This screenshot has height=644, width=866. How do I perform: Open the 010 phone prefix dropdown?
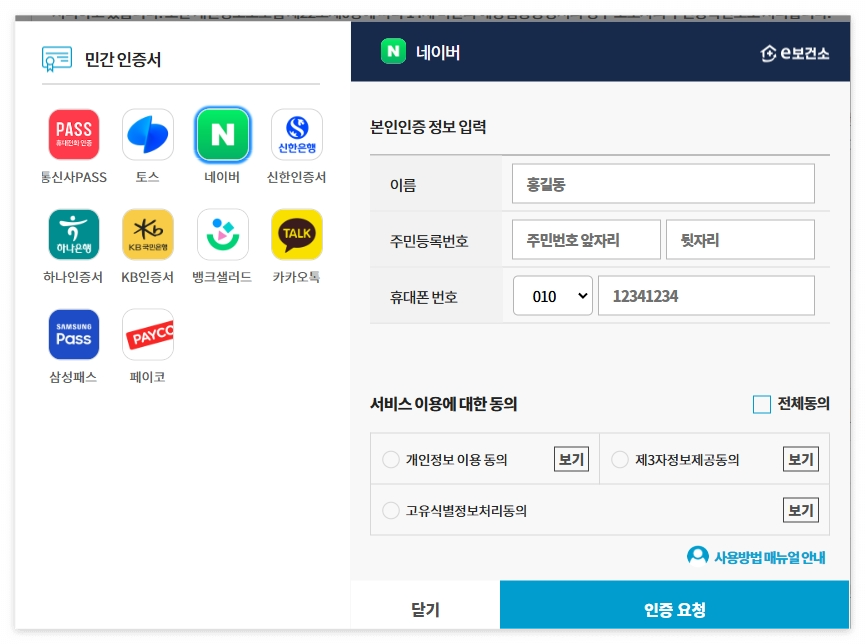click(552, 296)
